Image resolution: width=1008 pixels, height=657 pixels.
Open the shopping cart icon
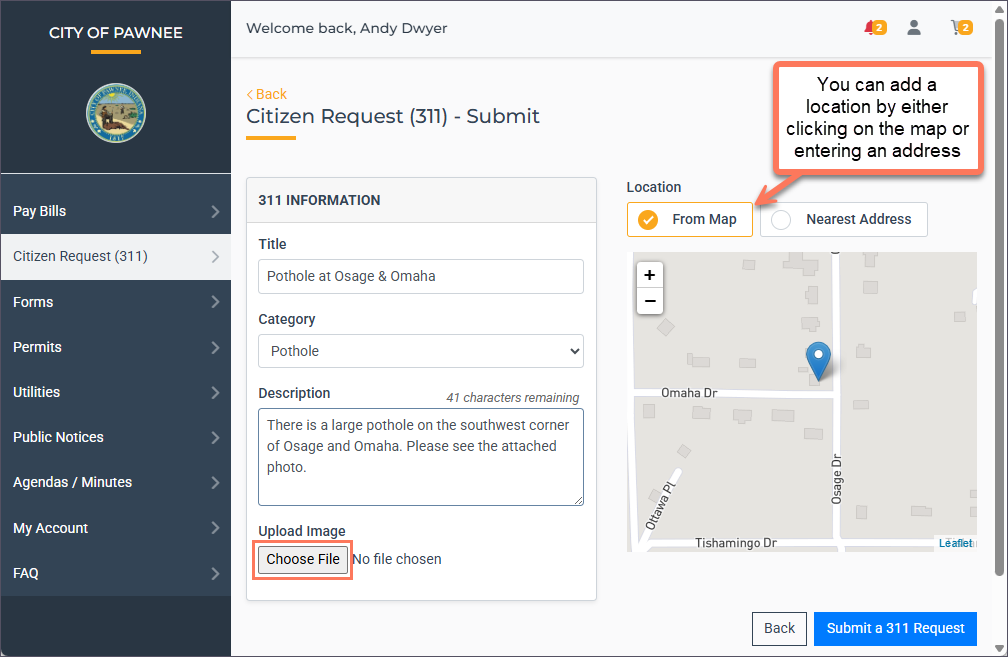(x=959, y=28)
